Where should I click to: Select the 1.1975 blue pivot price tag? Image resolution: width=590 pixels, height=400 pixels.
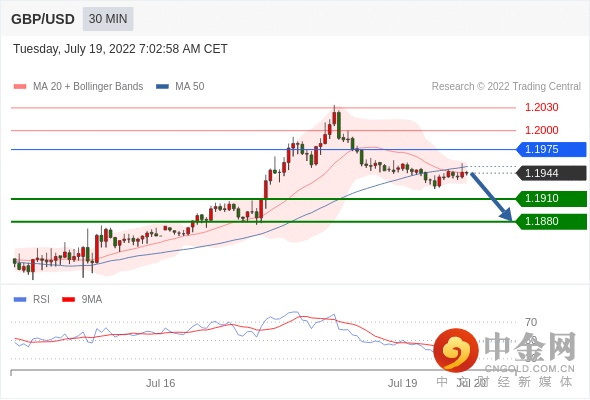[551, 149]
